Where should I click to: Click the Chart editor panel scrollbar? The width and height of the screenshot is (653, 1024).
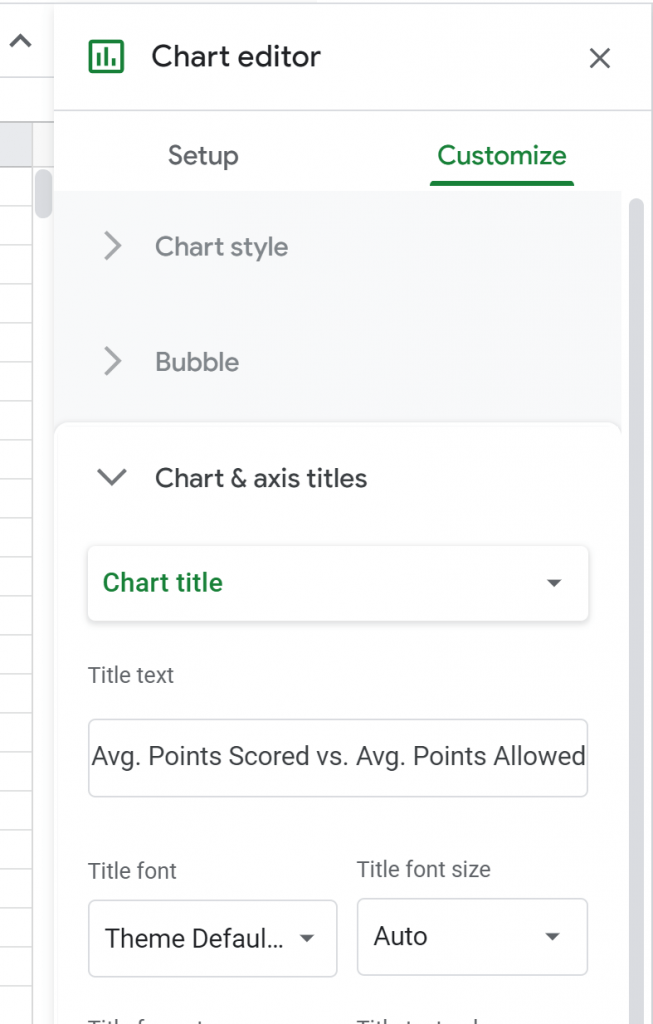[637, 300]
